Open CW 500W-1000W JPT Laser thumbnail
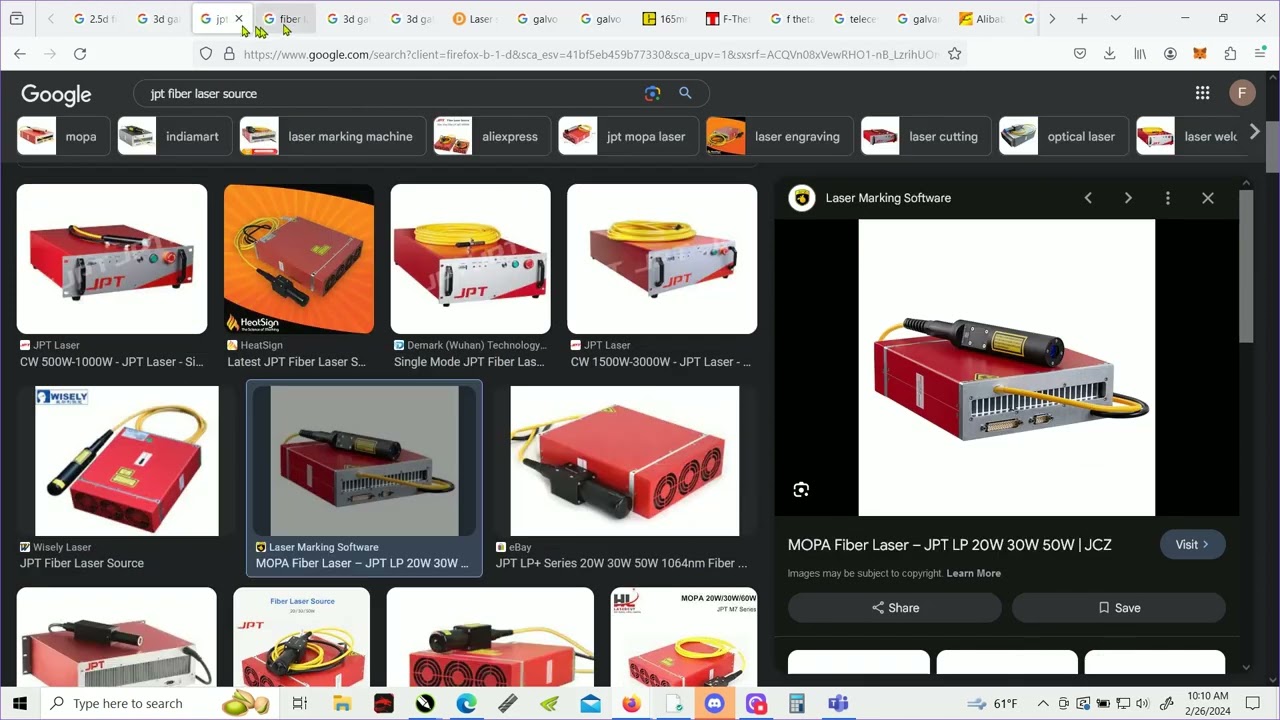The height and width of the screenshot is (720, 1280). click(x=112, y=259)
